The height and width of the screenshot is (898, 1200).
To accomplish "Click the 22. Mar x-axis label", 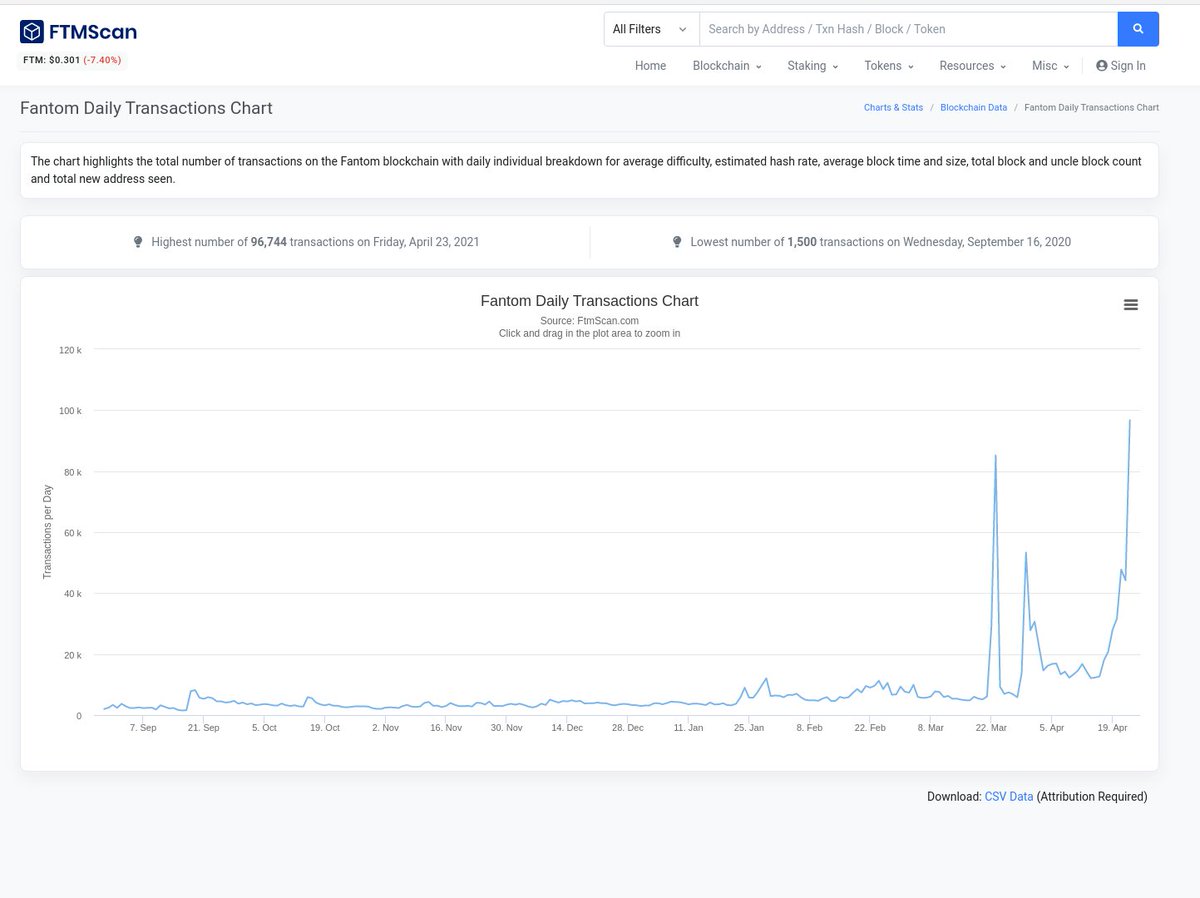I will click(991, 728).
